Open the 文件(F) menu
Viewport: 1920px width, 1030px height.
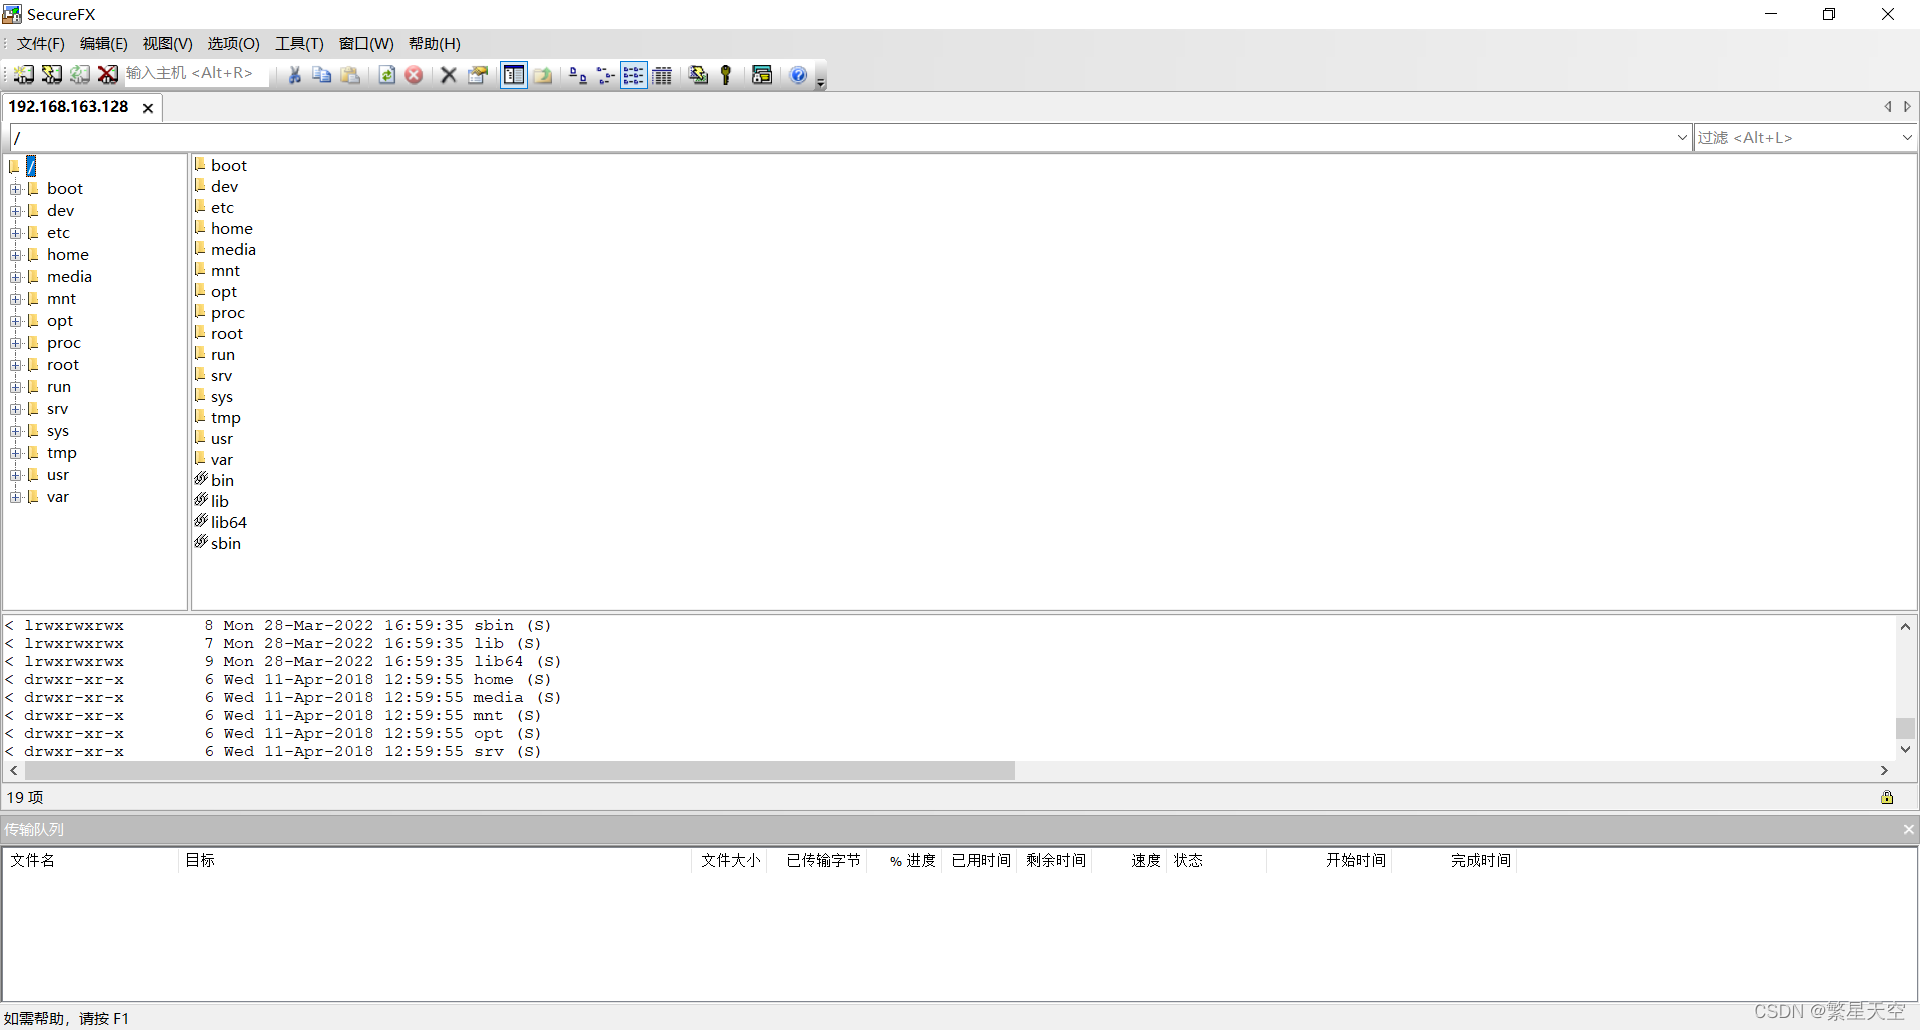41,44
